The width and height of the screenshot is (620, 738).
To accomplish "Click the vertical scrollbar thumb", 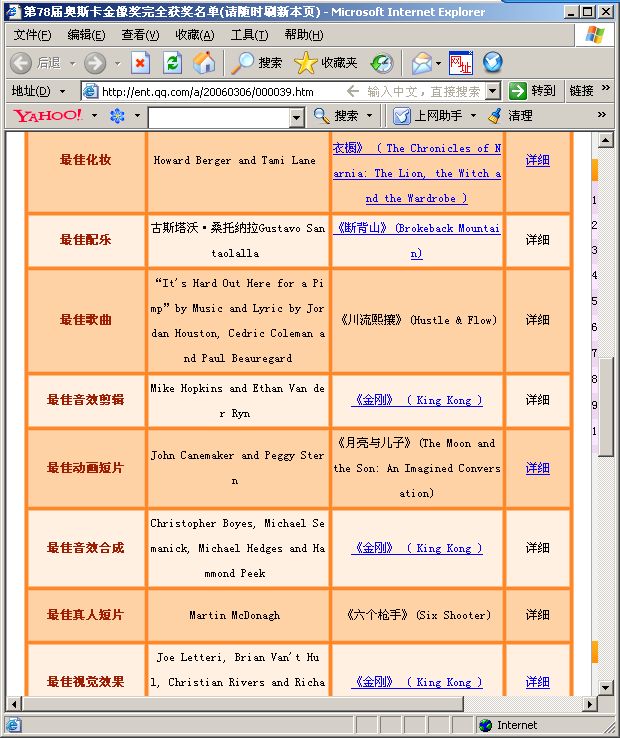I will [x=606, y=406].
